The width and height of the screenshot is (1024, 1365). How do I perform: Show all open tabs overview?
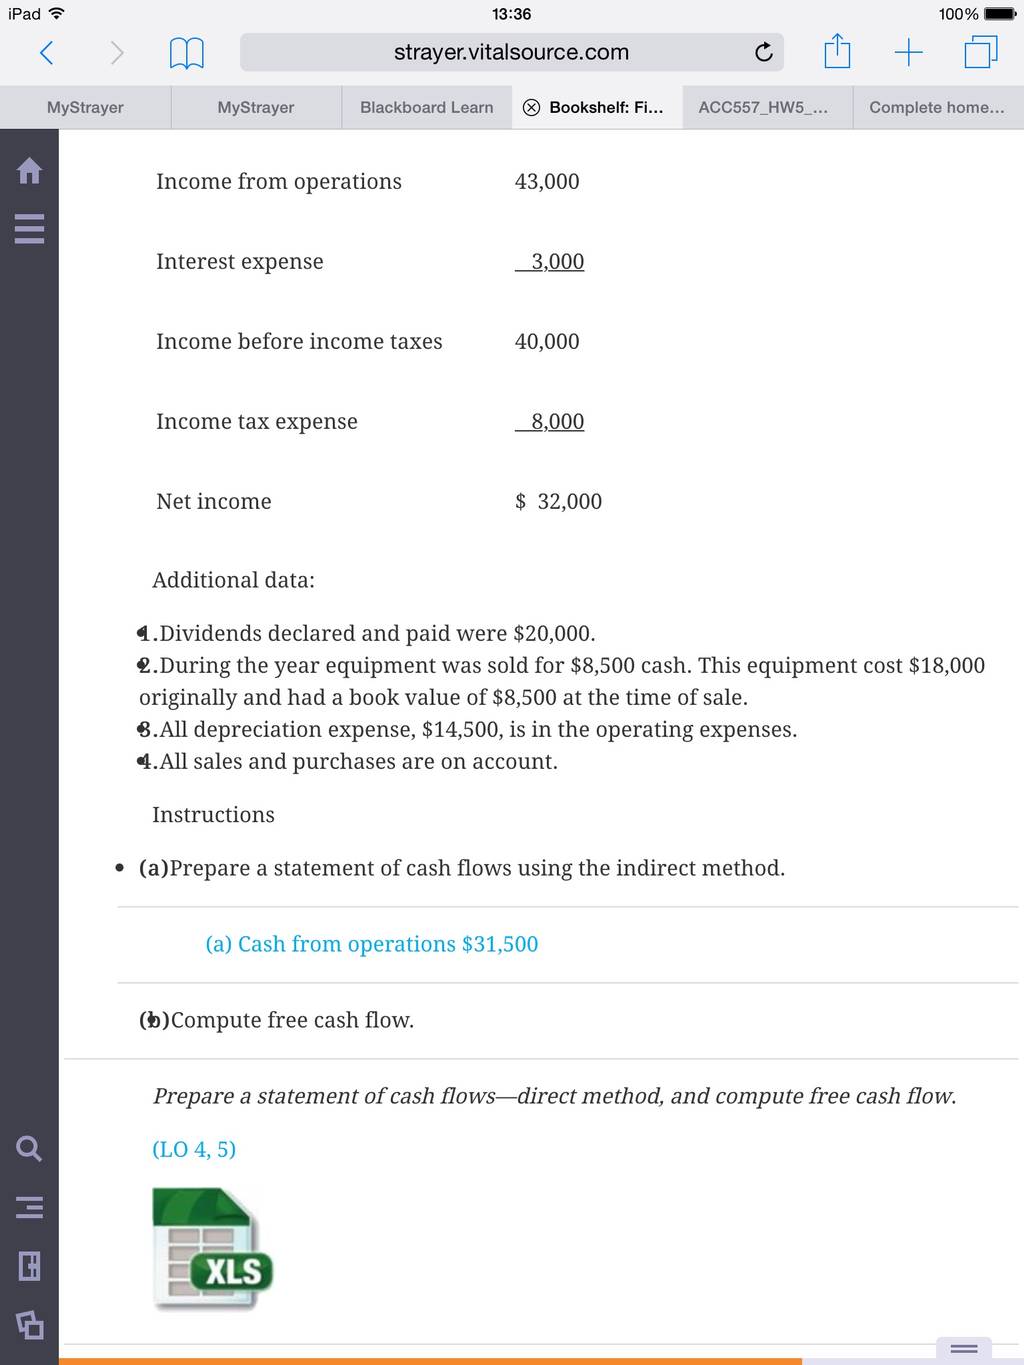pyautogui.click(x=981, y=52)
